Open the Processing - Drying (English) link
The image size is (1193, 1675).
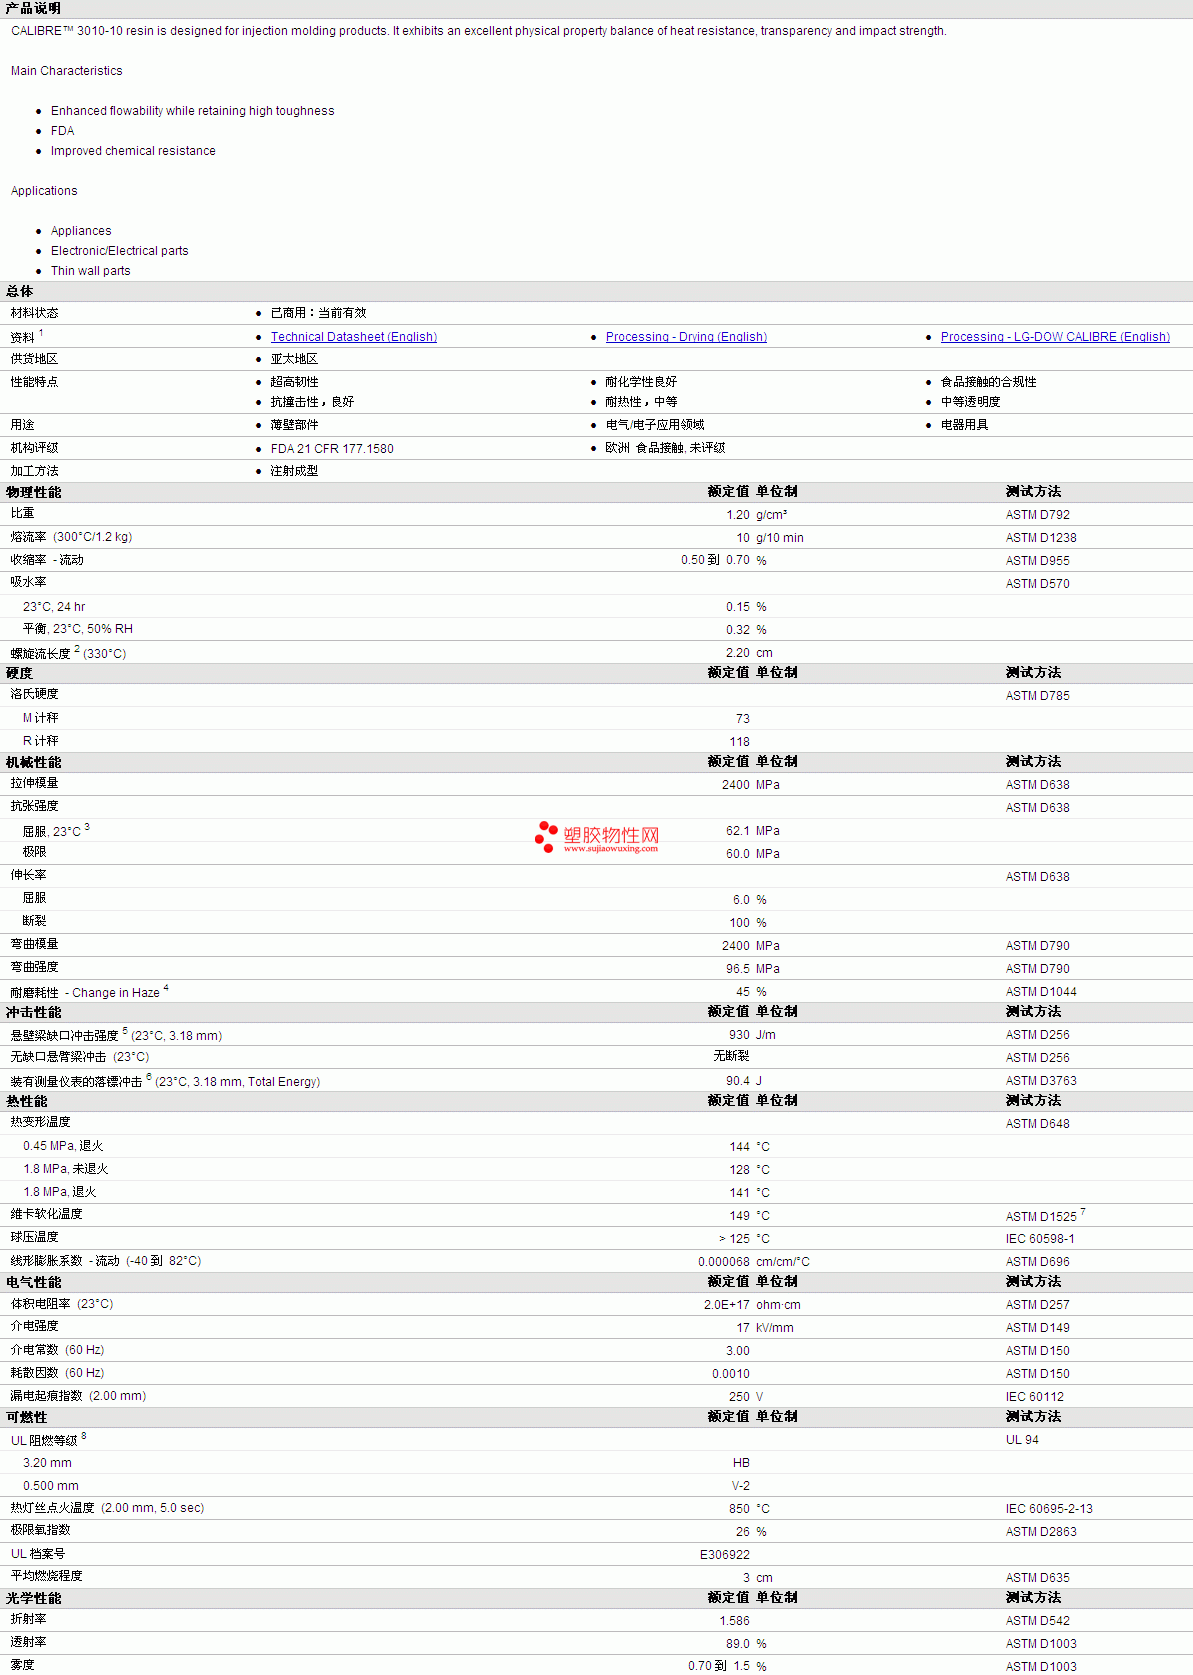(x=686, y=337)
